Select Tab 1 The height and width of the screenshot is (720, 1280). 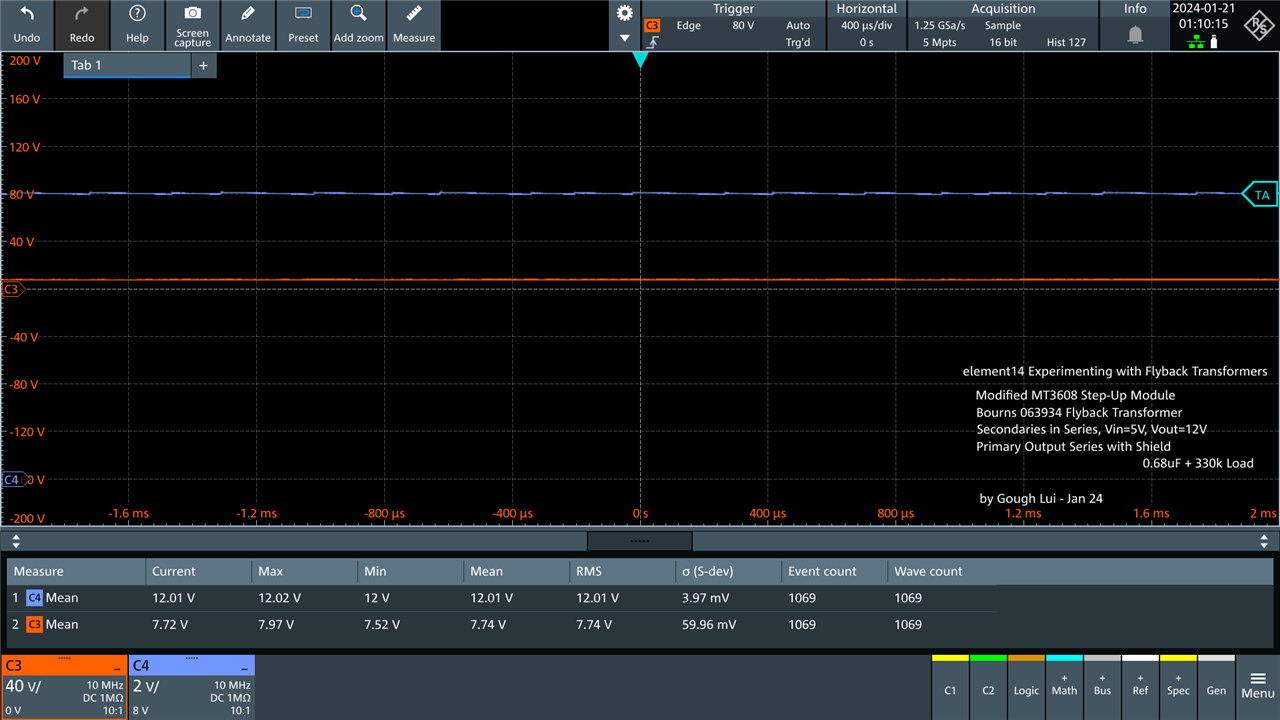tap(127, 65)
